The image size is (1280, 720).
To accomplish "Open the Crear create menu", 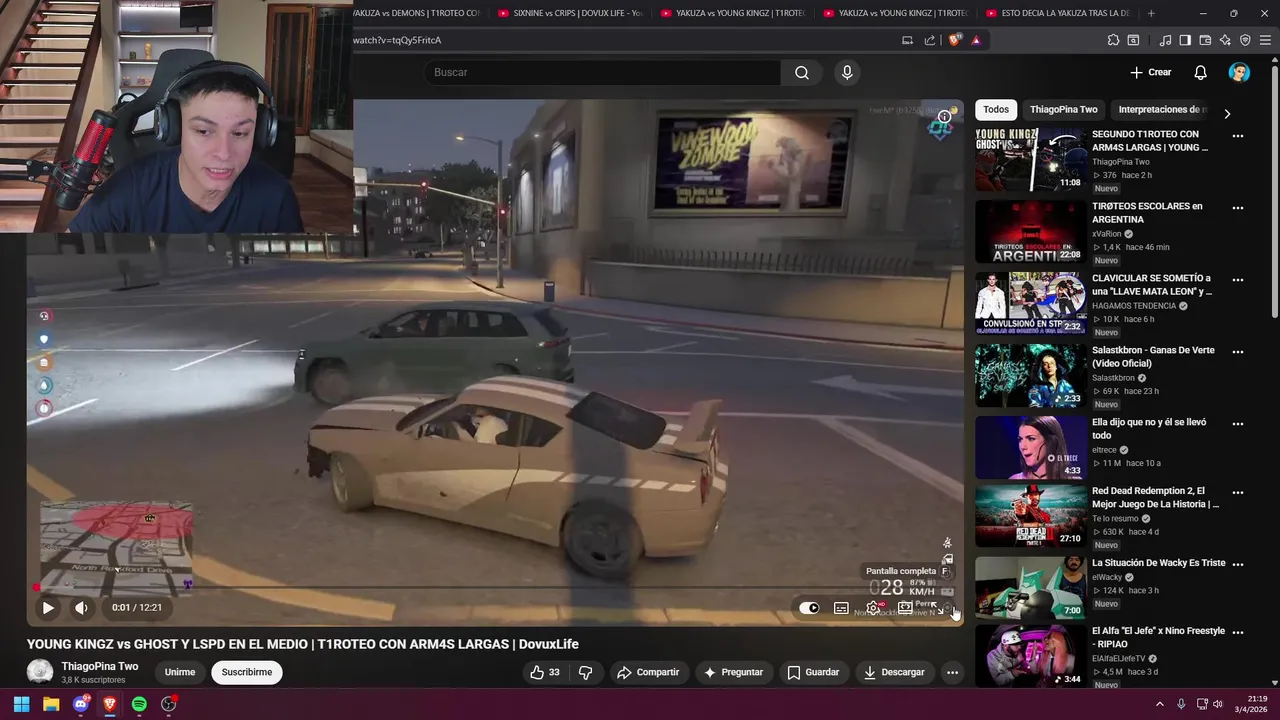I will pos(1151,72).
